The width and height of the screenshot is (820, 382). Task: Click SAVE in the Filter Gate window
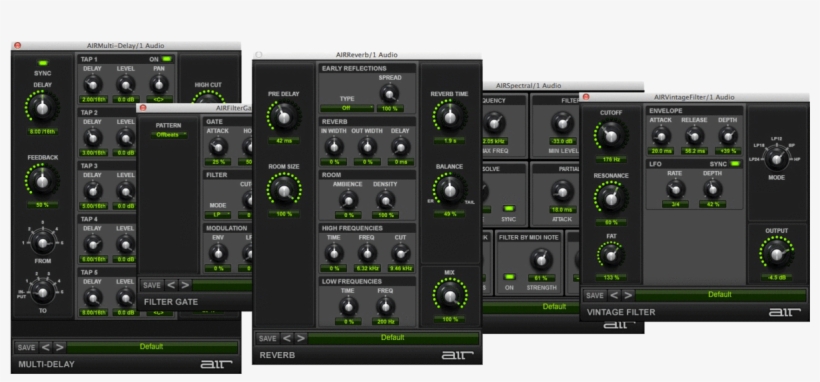click(x=152, y=285)
